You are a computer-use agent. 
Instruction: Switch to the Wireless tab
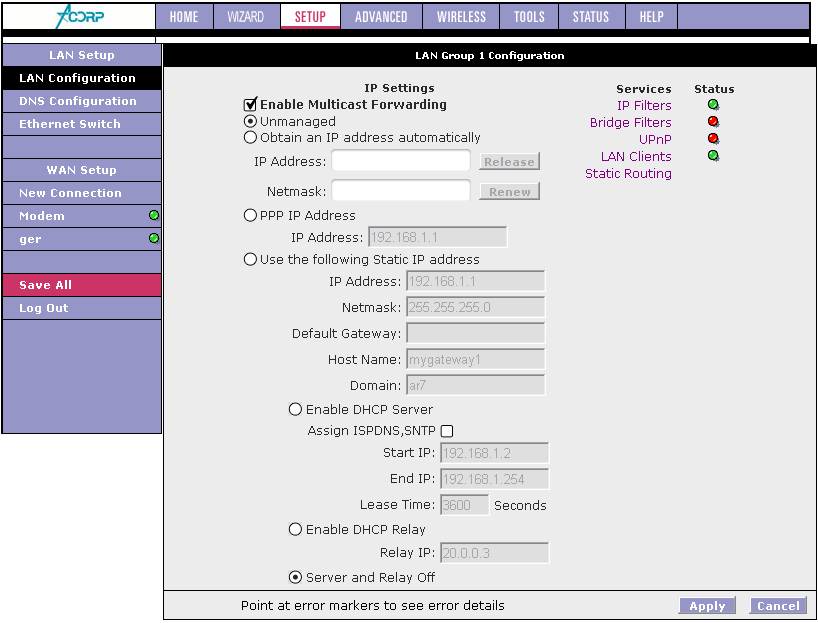461,17
